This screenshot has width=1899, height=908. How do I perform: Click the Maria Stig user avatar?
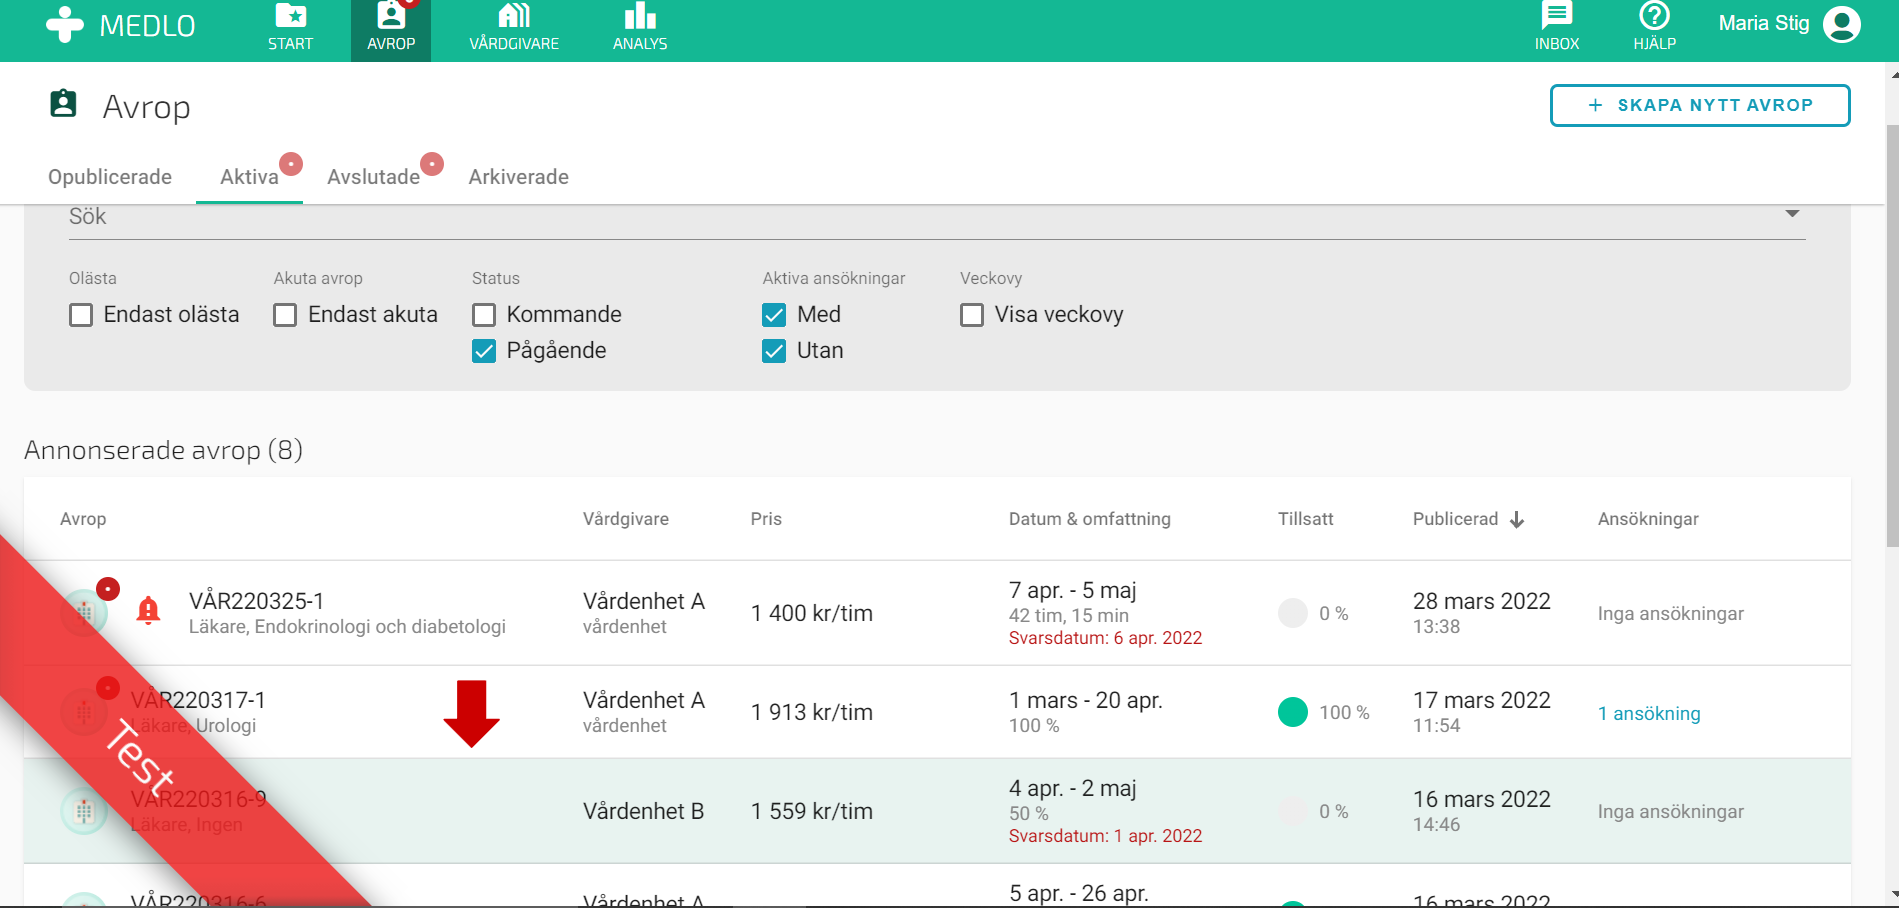[x=1842, y=24]
